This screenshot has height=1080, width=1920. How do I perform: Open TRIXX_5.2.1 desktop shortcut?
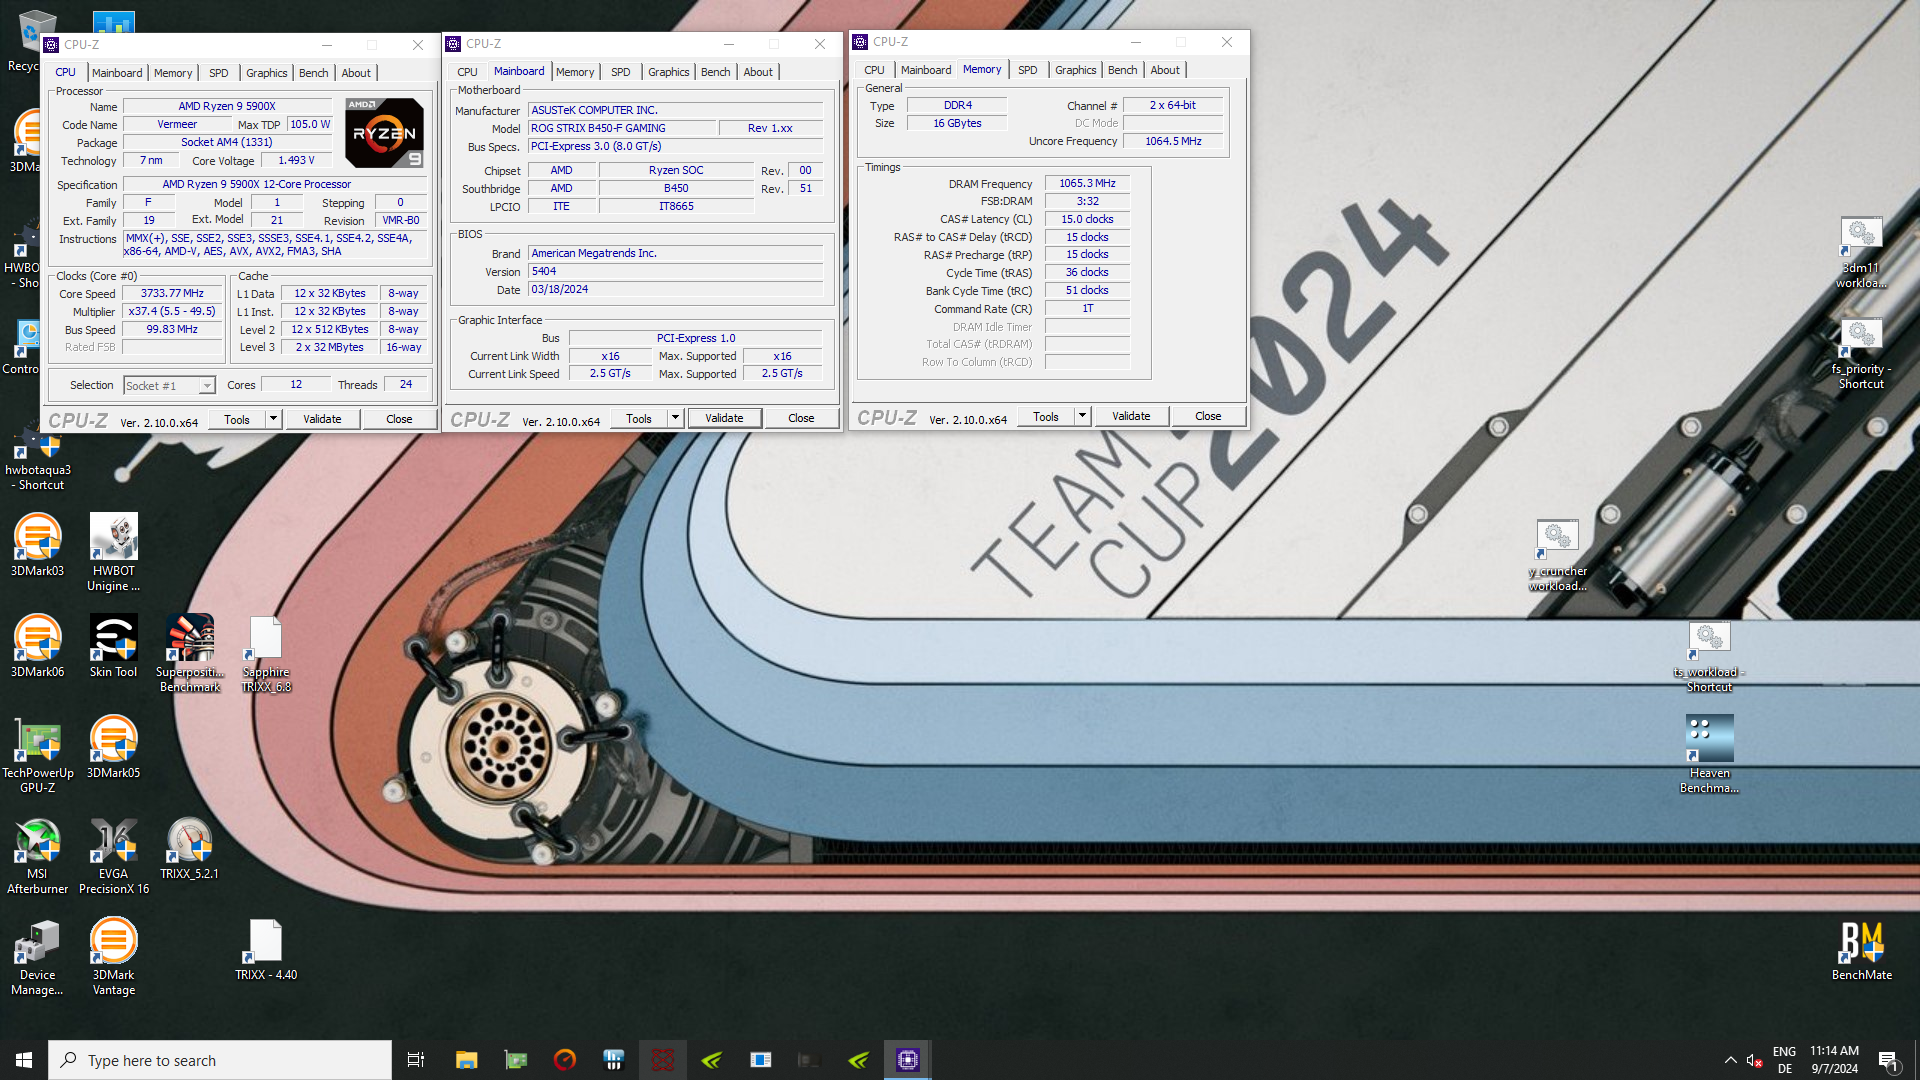(x=190, y=848)
